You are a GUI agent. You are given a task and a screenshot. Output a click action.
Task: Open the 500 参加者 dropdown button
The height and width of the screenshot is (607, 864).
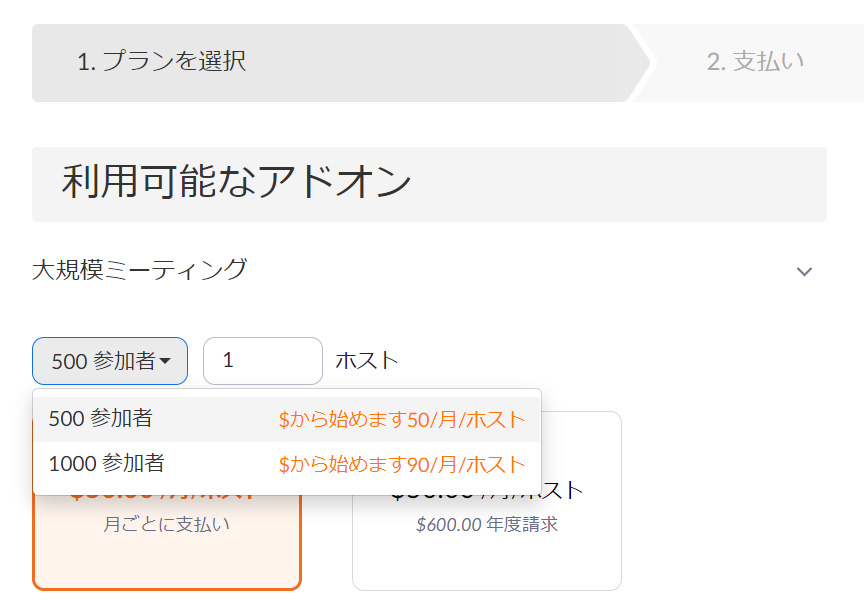(x=109, y=361)
